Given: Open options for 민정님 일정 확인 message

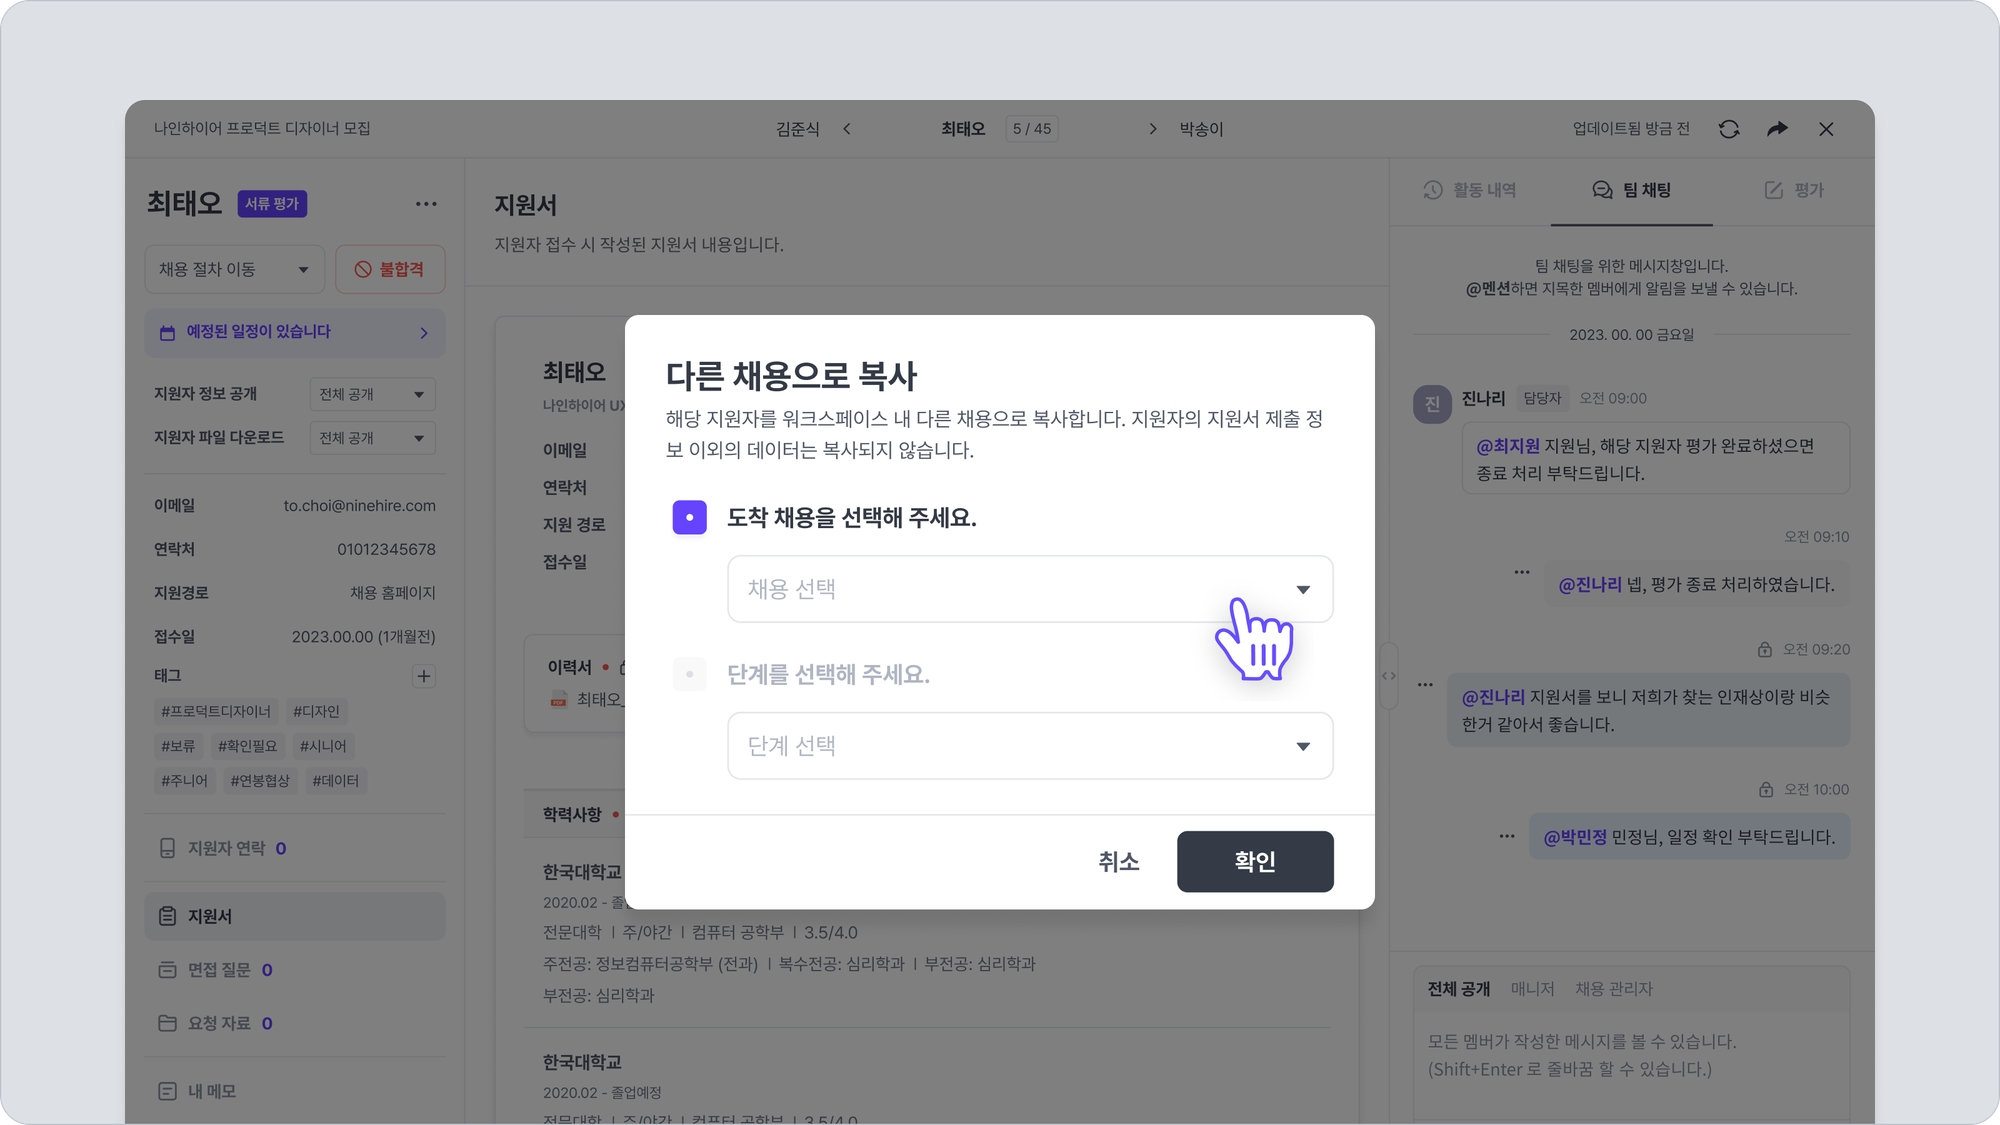Looking at the screenshot, I should 1507,836.
